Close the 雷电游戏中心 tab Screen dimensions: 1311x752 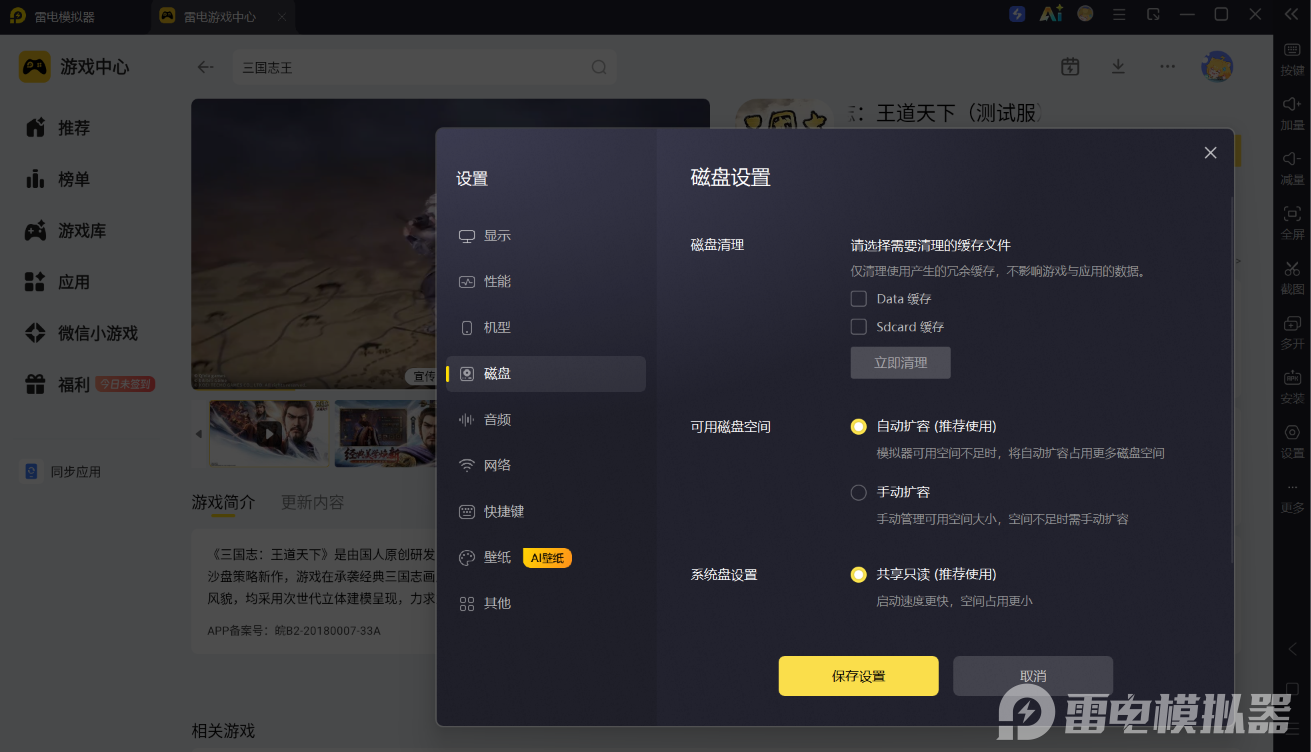click(283, 17)
